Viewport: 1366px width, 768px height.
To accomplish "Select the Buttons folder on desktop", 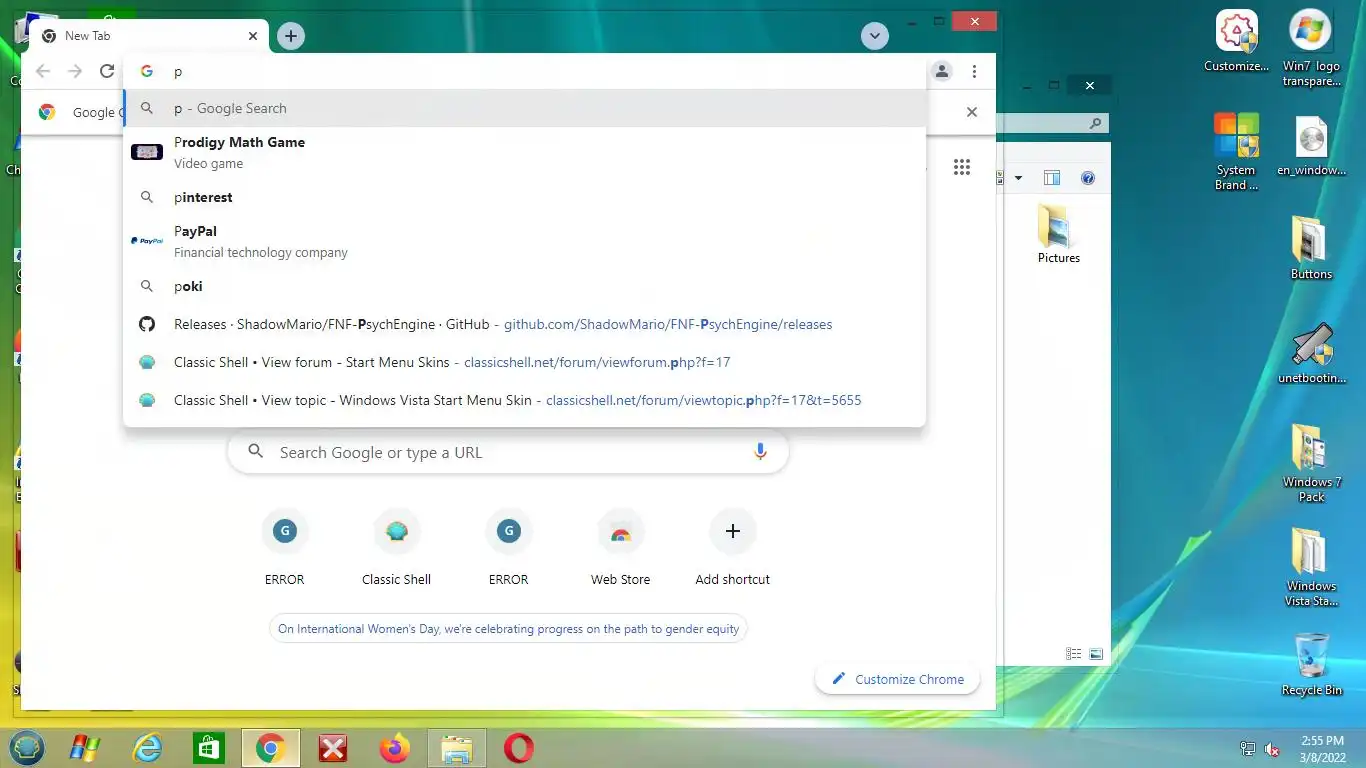I will pos(1311,247).
